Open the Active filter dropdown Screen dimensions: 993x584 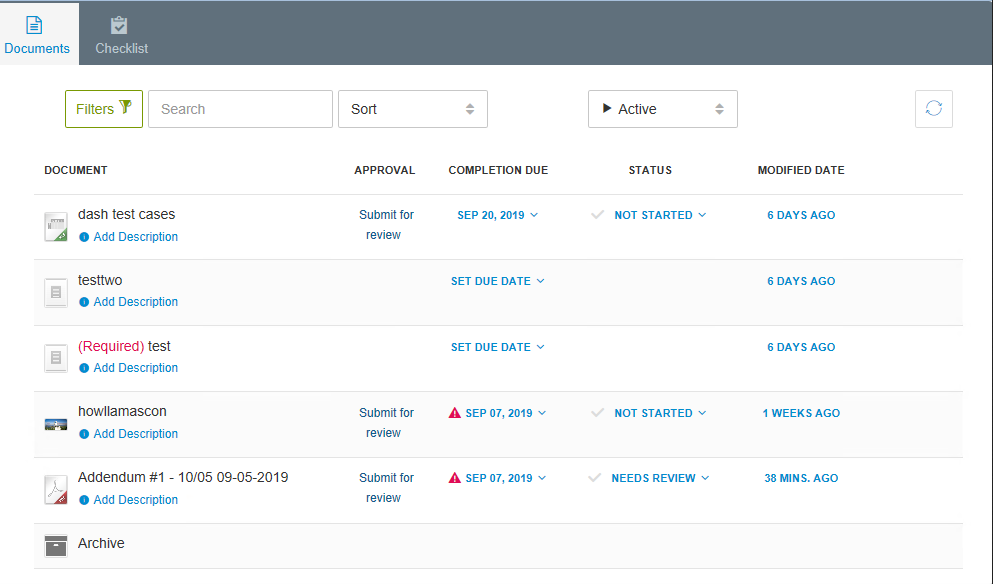662,108
